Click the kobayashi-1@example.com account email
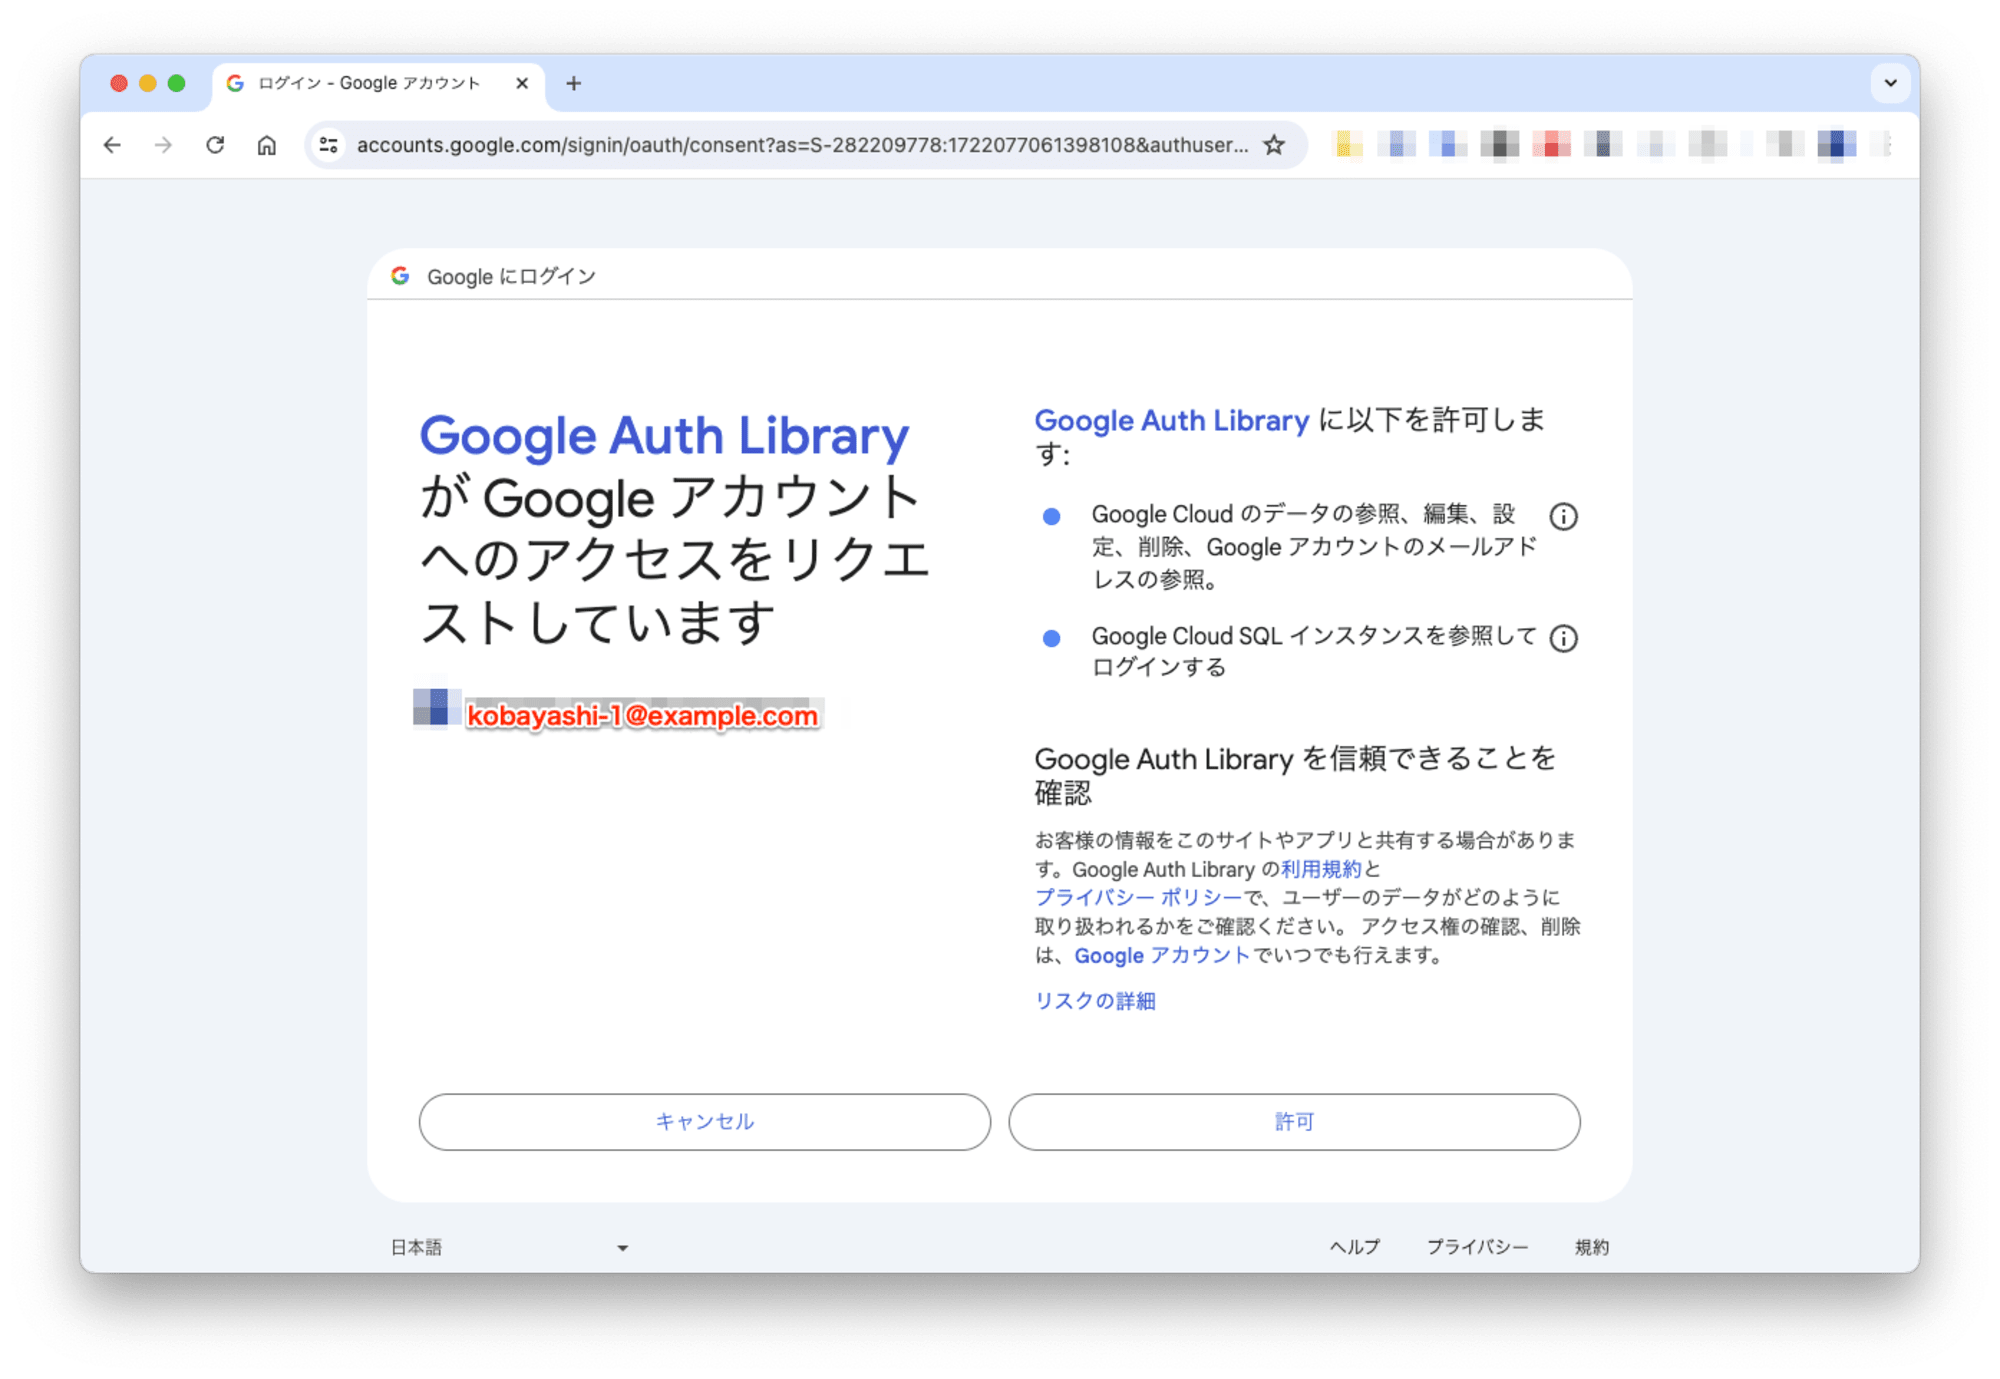The height and width of the screenshot is (1379, 2000). (642, 716)
